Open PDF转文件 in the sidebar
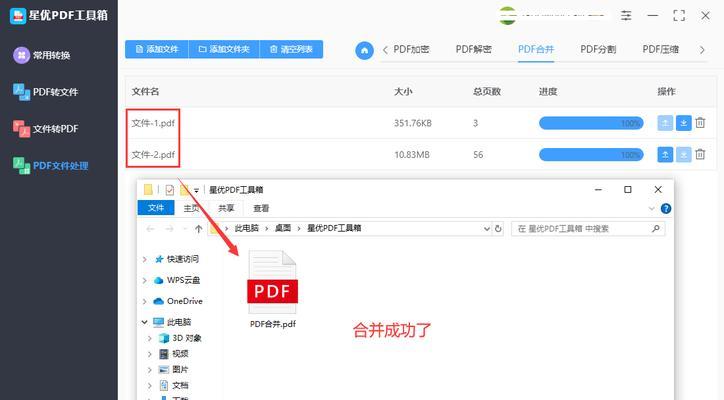This screenshot has height=400, width=724. tap(45, 92)
